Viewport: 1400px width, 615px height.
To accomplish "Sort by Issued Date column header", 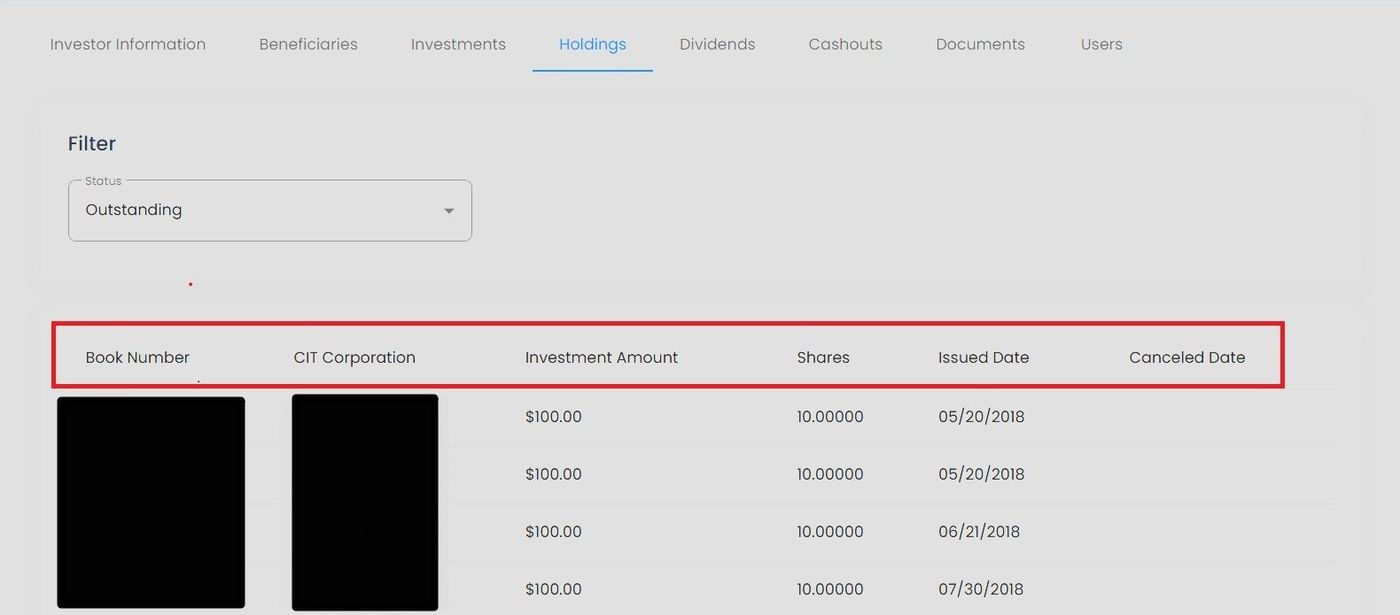I will pyautogui.click(x=983, y=357).
